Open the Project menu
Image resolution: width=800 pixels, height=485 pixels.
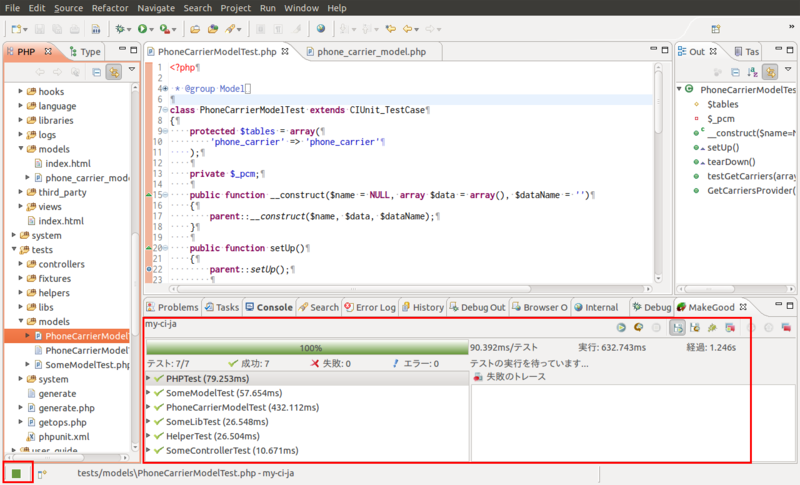pos(235,8)
